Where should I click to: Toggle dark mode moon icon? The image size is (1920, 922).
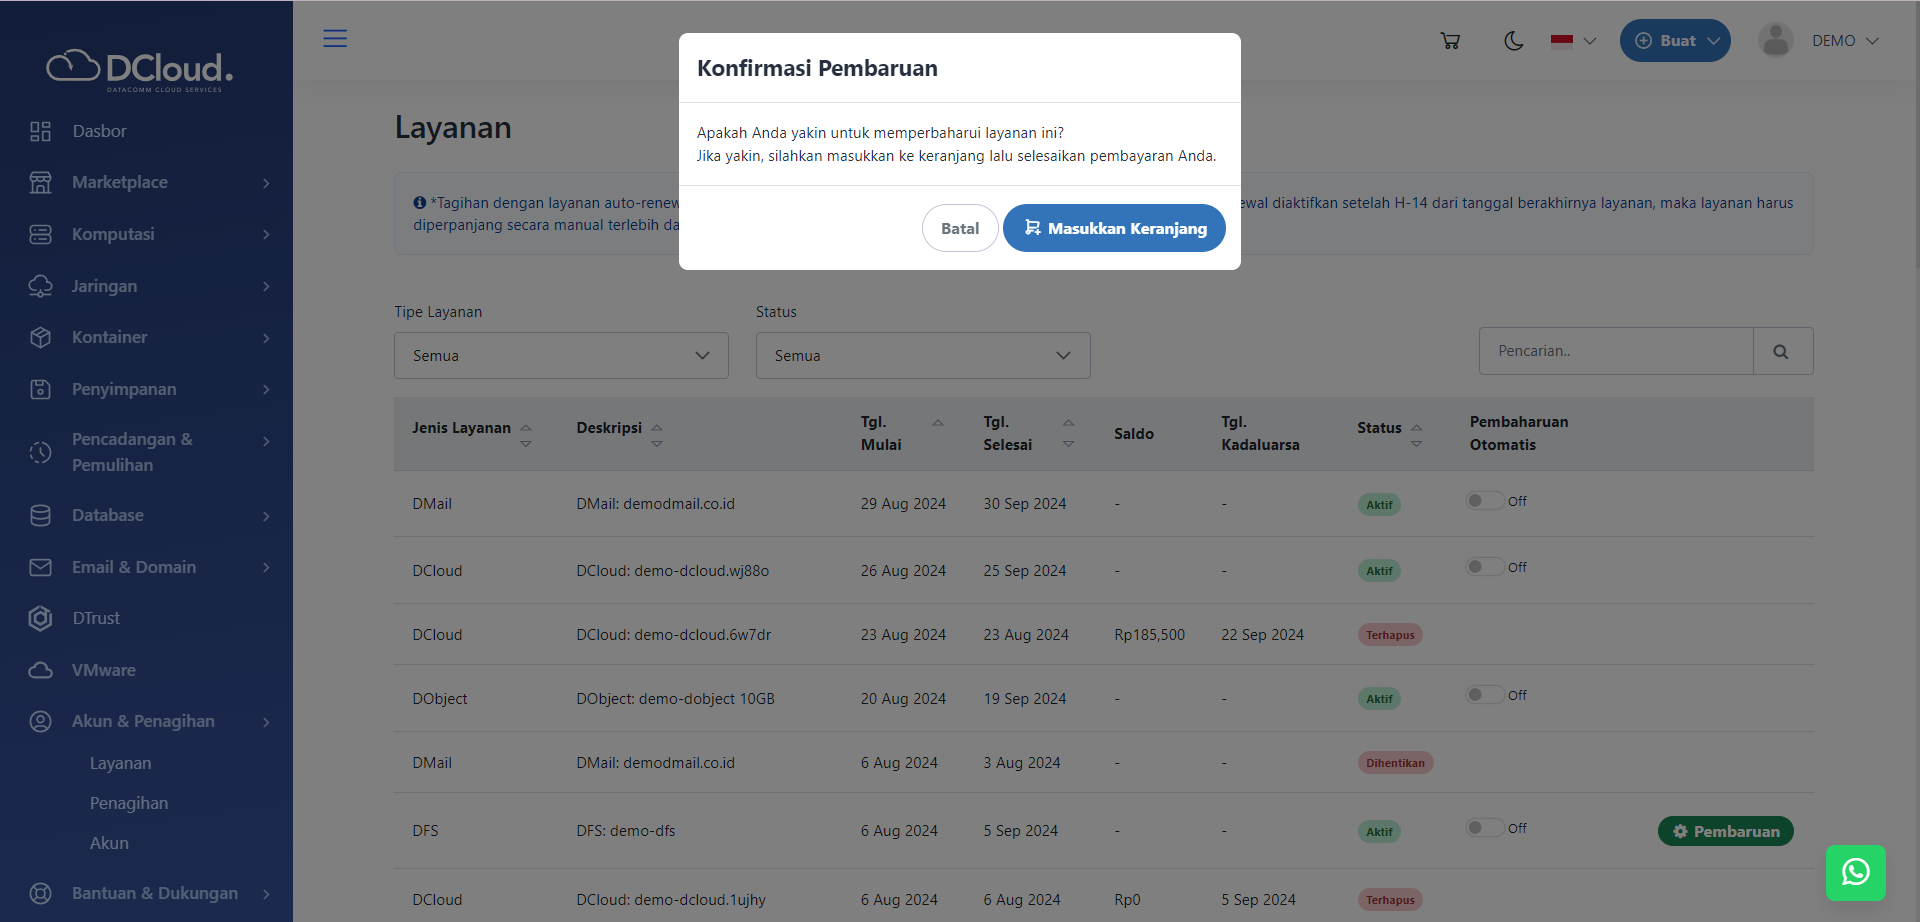point(1513,41)
